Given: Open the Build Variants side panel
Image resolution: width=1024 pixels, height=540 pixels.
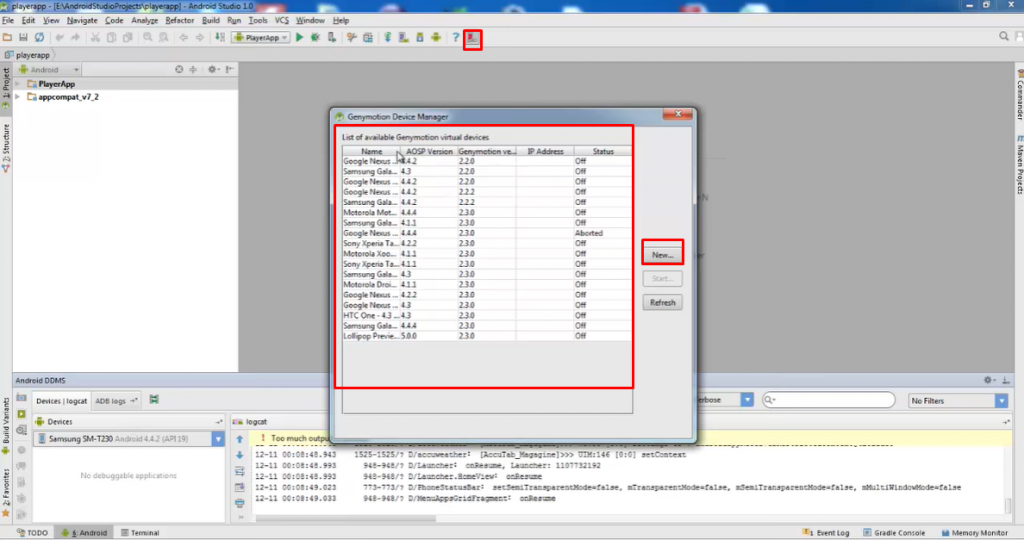Looking at the screenshot, I should [6, 426].
